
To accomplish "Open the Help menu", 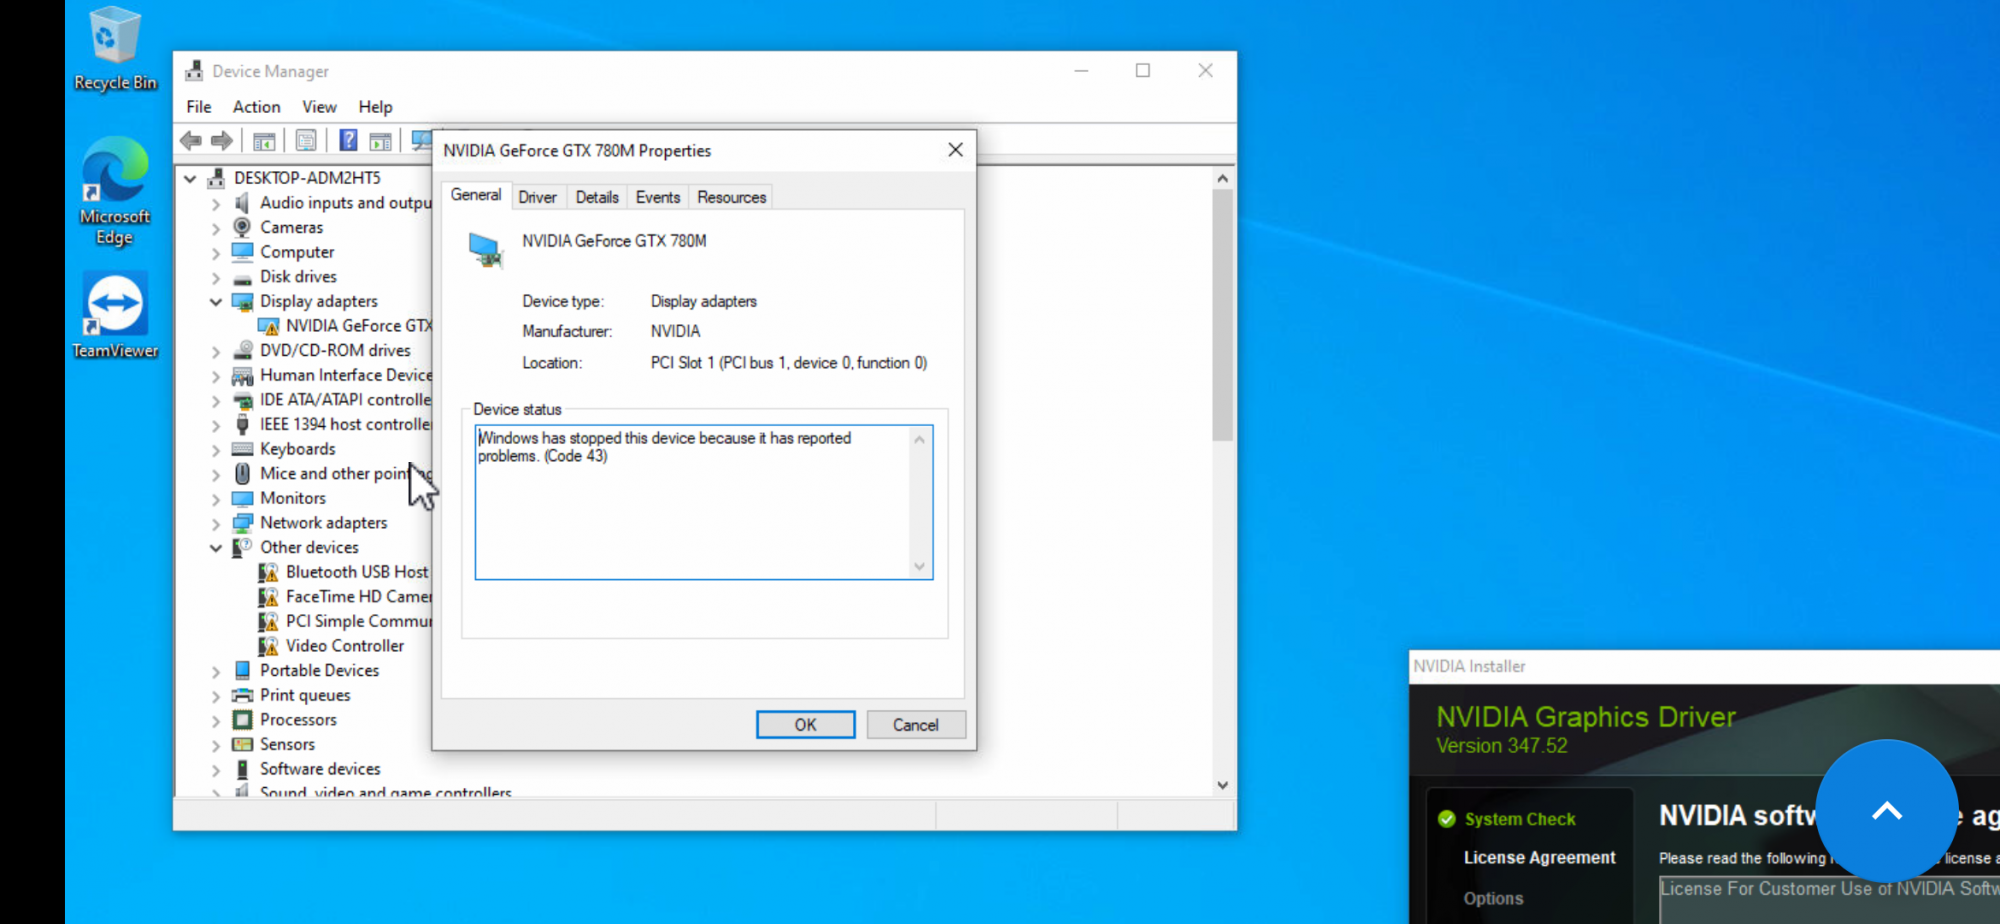I will (x=376, y=107).
